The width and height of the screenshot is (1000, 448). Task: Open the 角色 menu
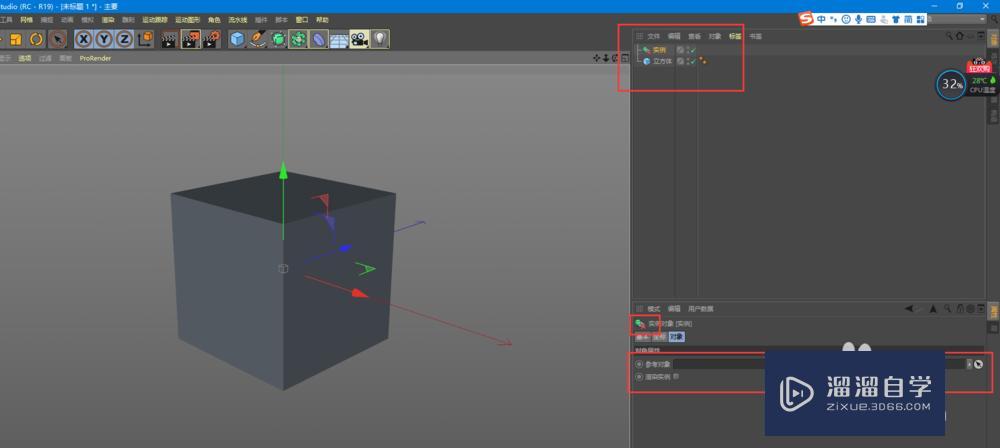tap(214, 20)
